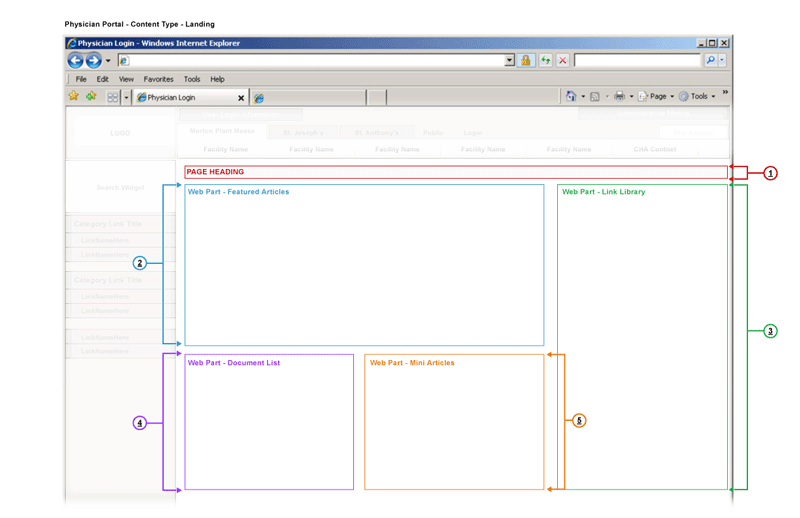Open the Tools menu in menu bar
This screenshot has width=800, height=518.
point(192,79)
